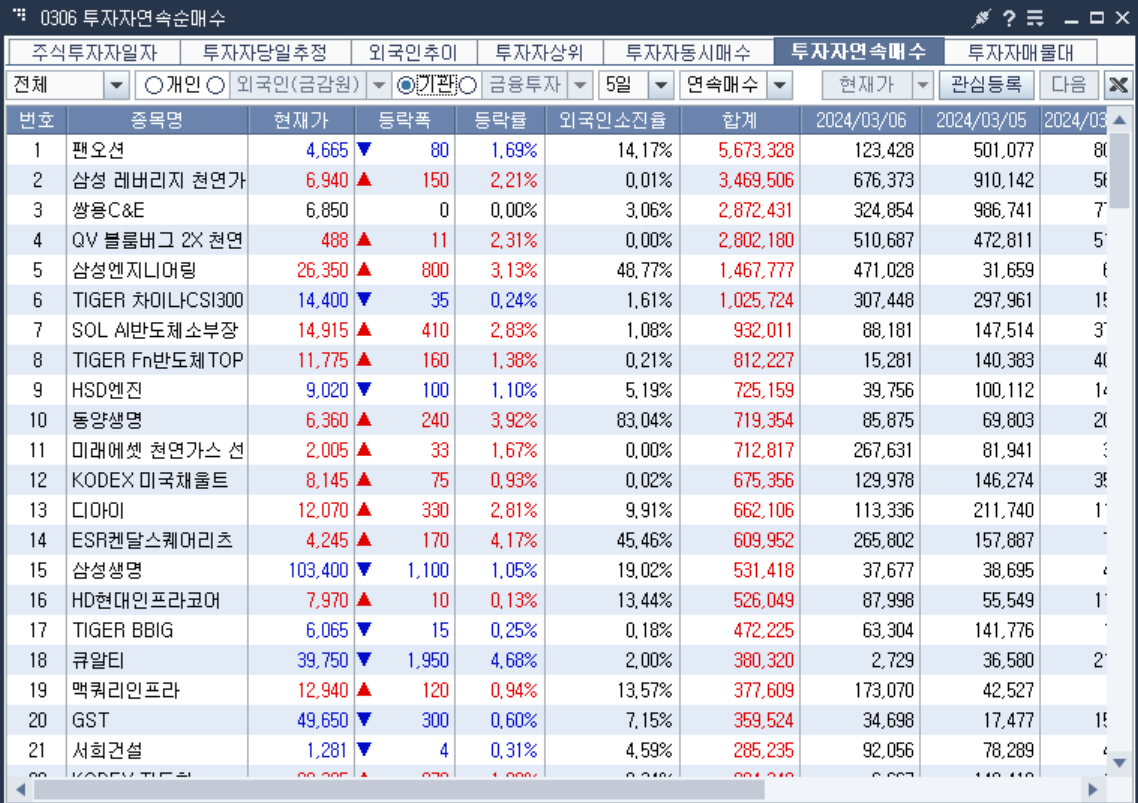Screen dimensions: 1138x803
Task: Select ESR켄달스퀘어리츠 stock name
Action: coord(152,540)
